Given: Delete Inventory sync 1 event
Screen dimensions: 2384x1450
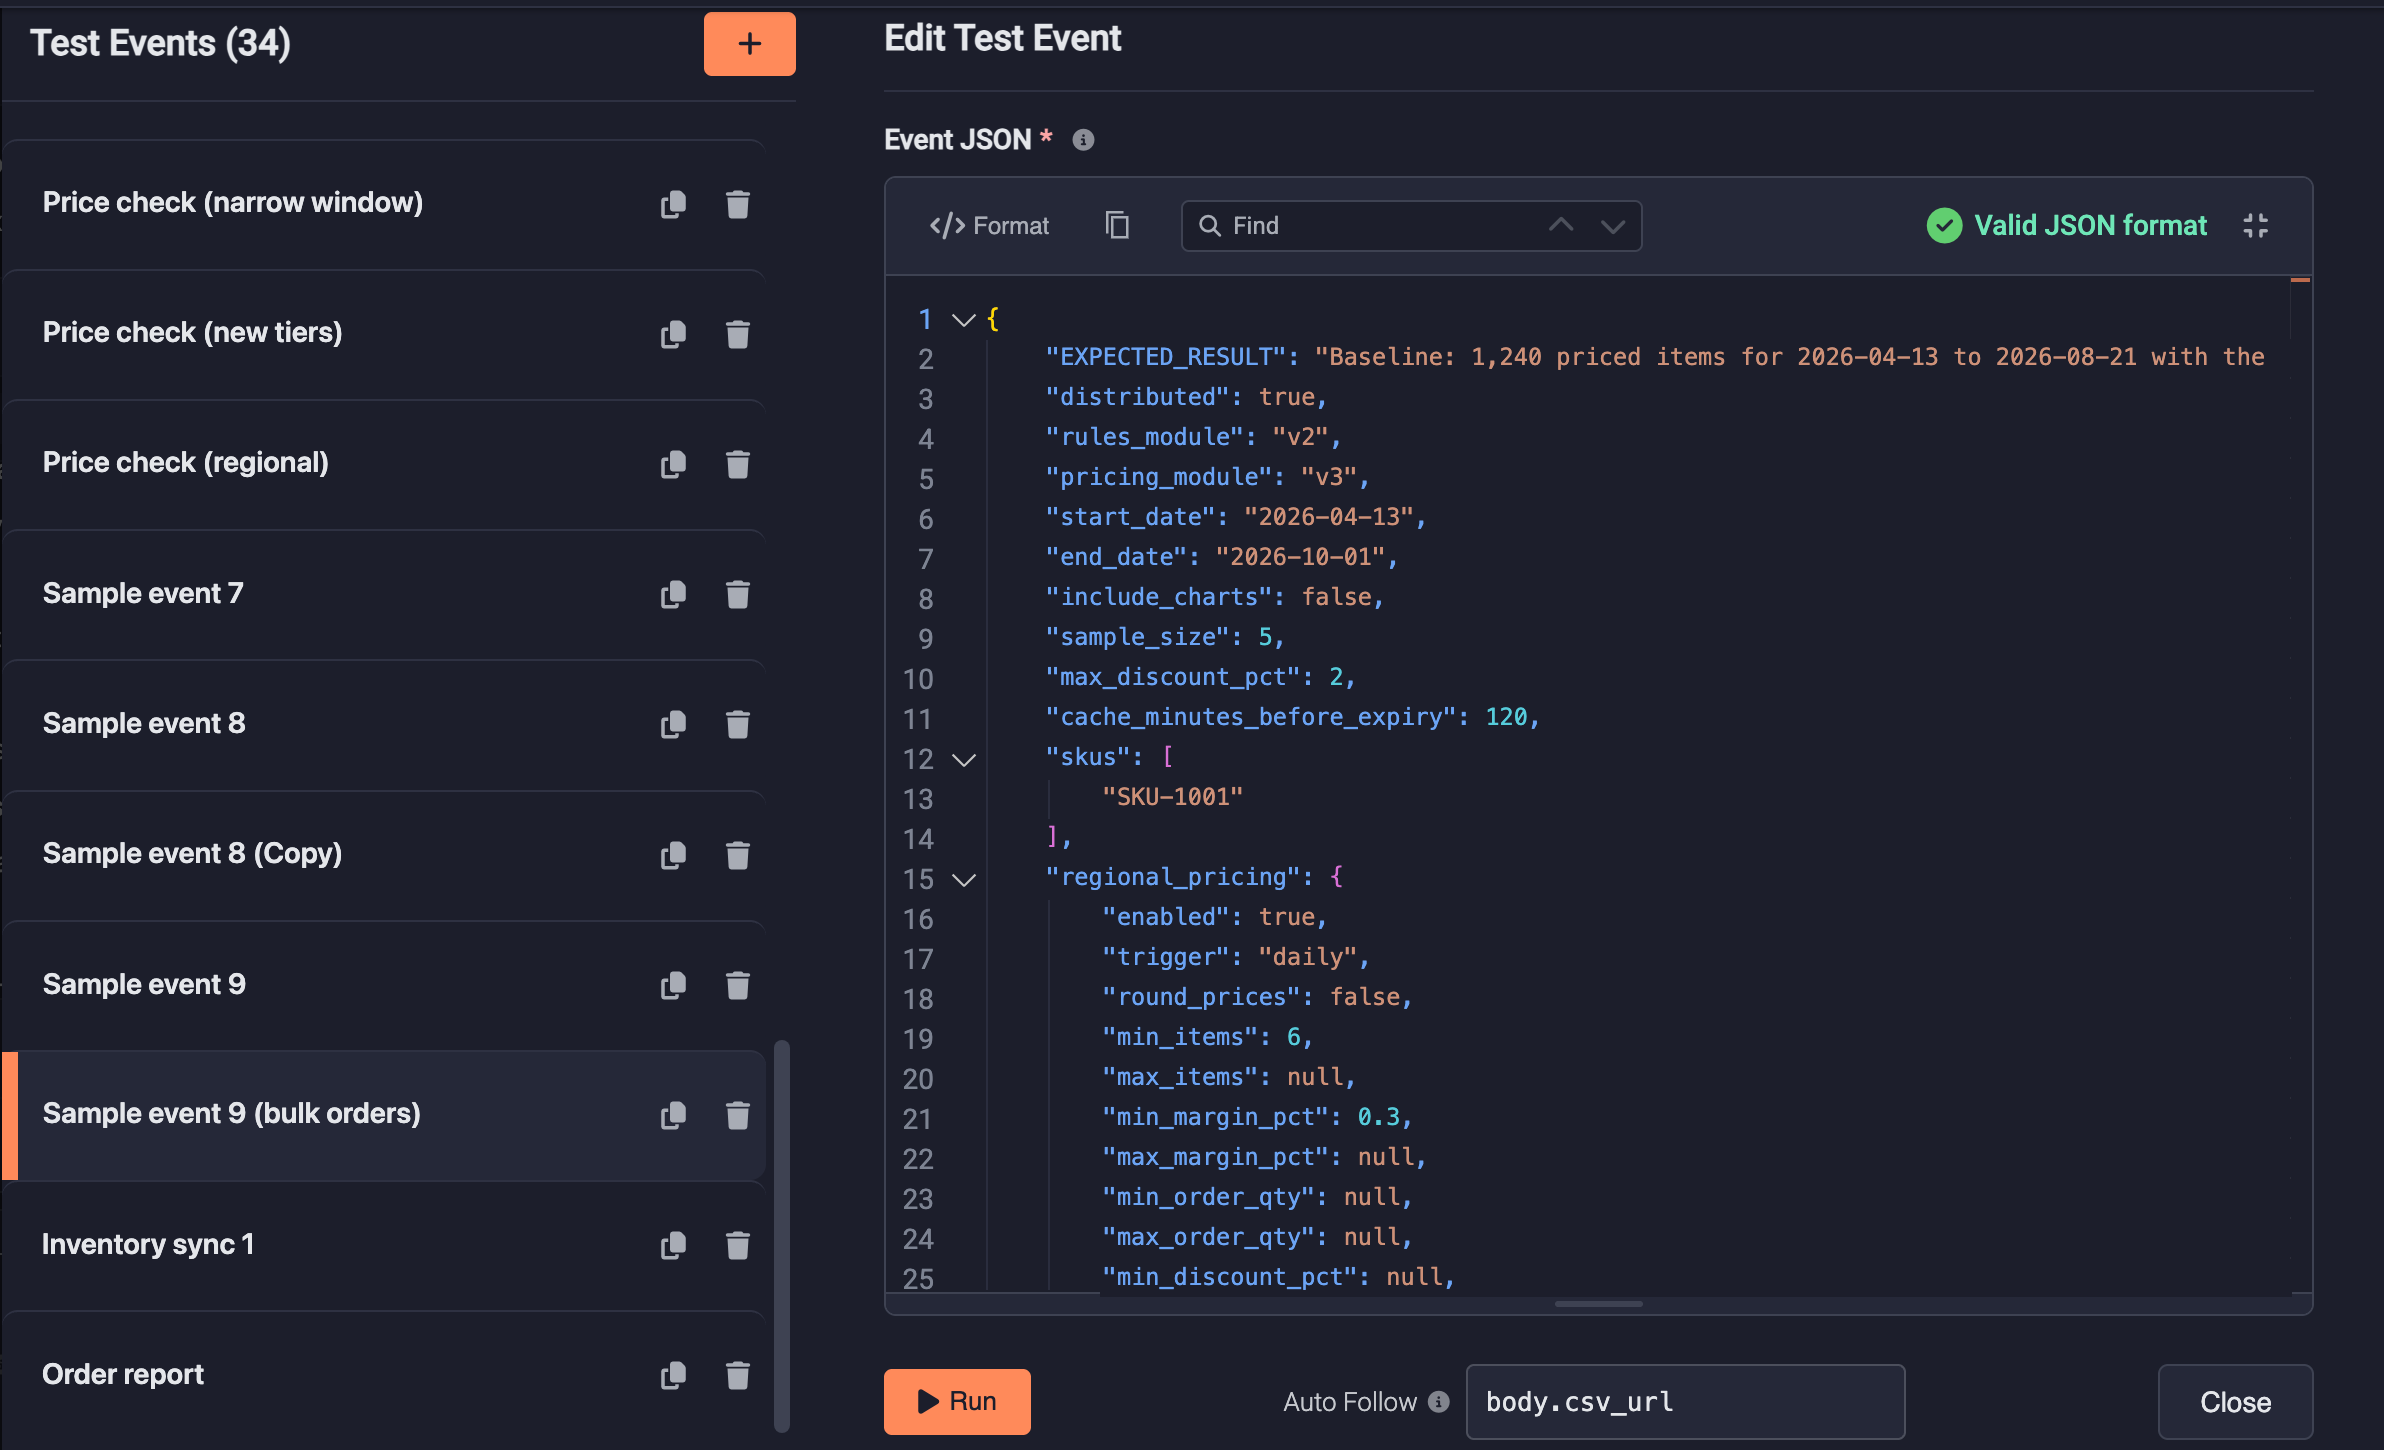Looking at the screenshot, I should tap(738, 1245).
